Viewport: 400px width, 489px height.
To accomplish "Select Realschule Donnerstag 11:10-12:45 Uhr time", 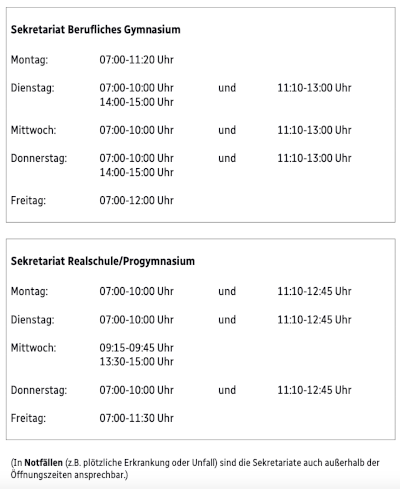I will tap(314, 390).
